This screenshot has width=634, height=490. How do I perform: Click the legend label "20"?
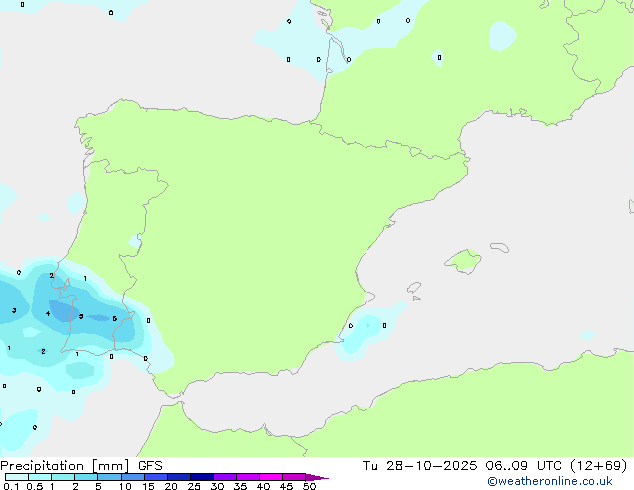(x=171, y=486)
